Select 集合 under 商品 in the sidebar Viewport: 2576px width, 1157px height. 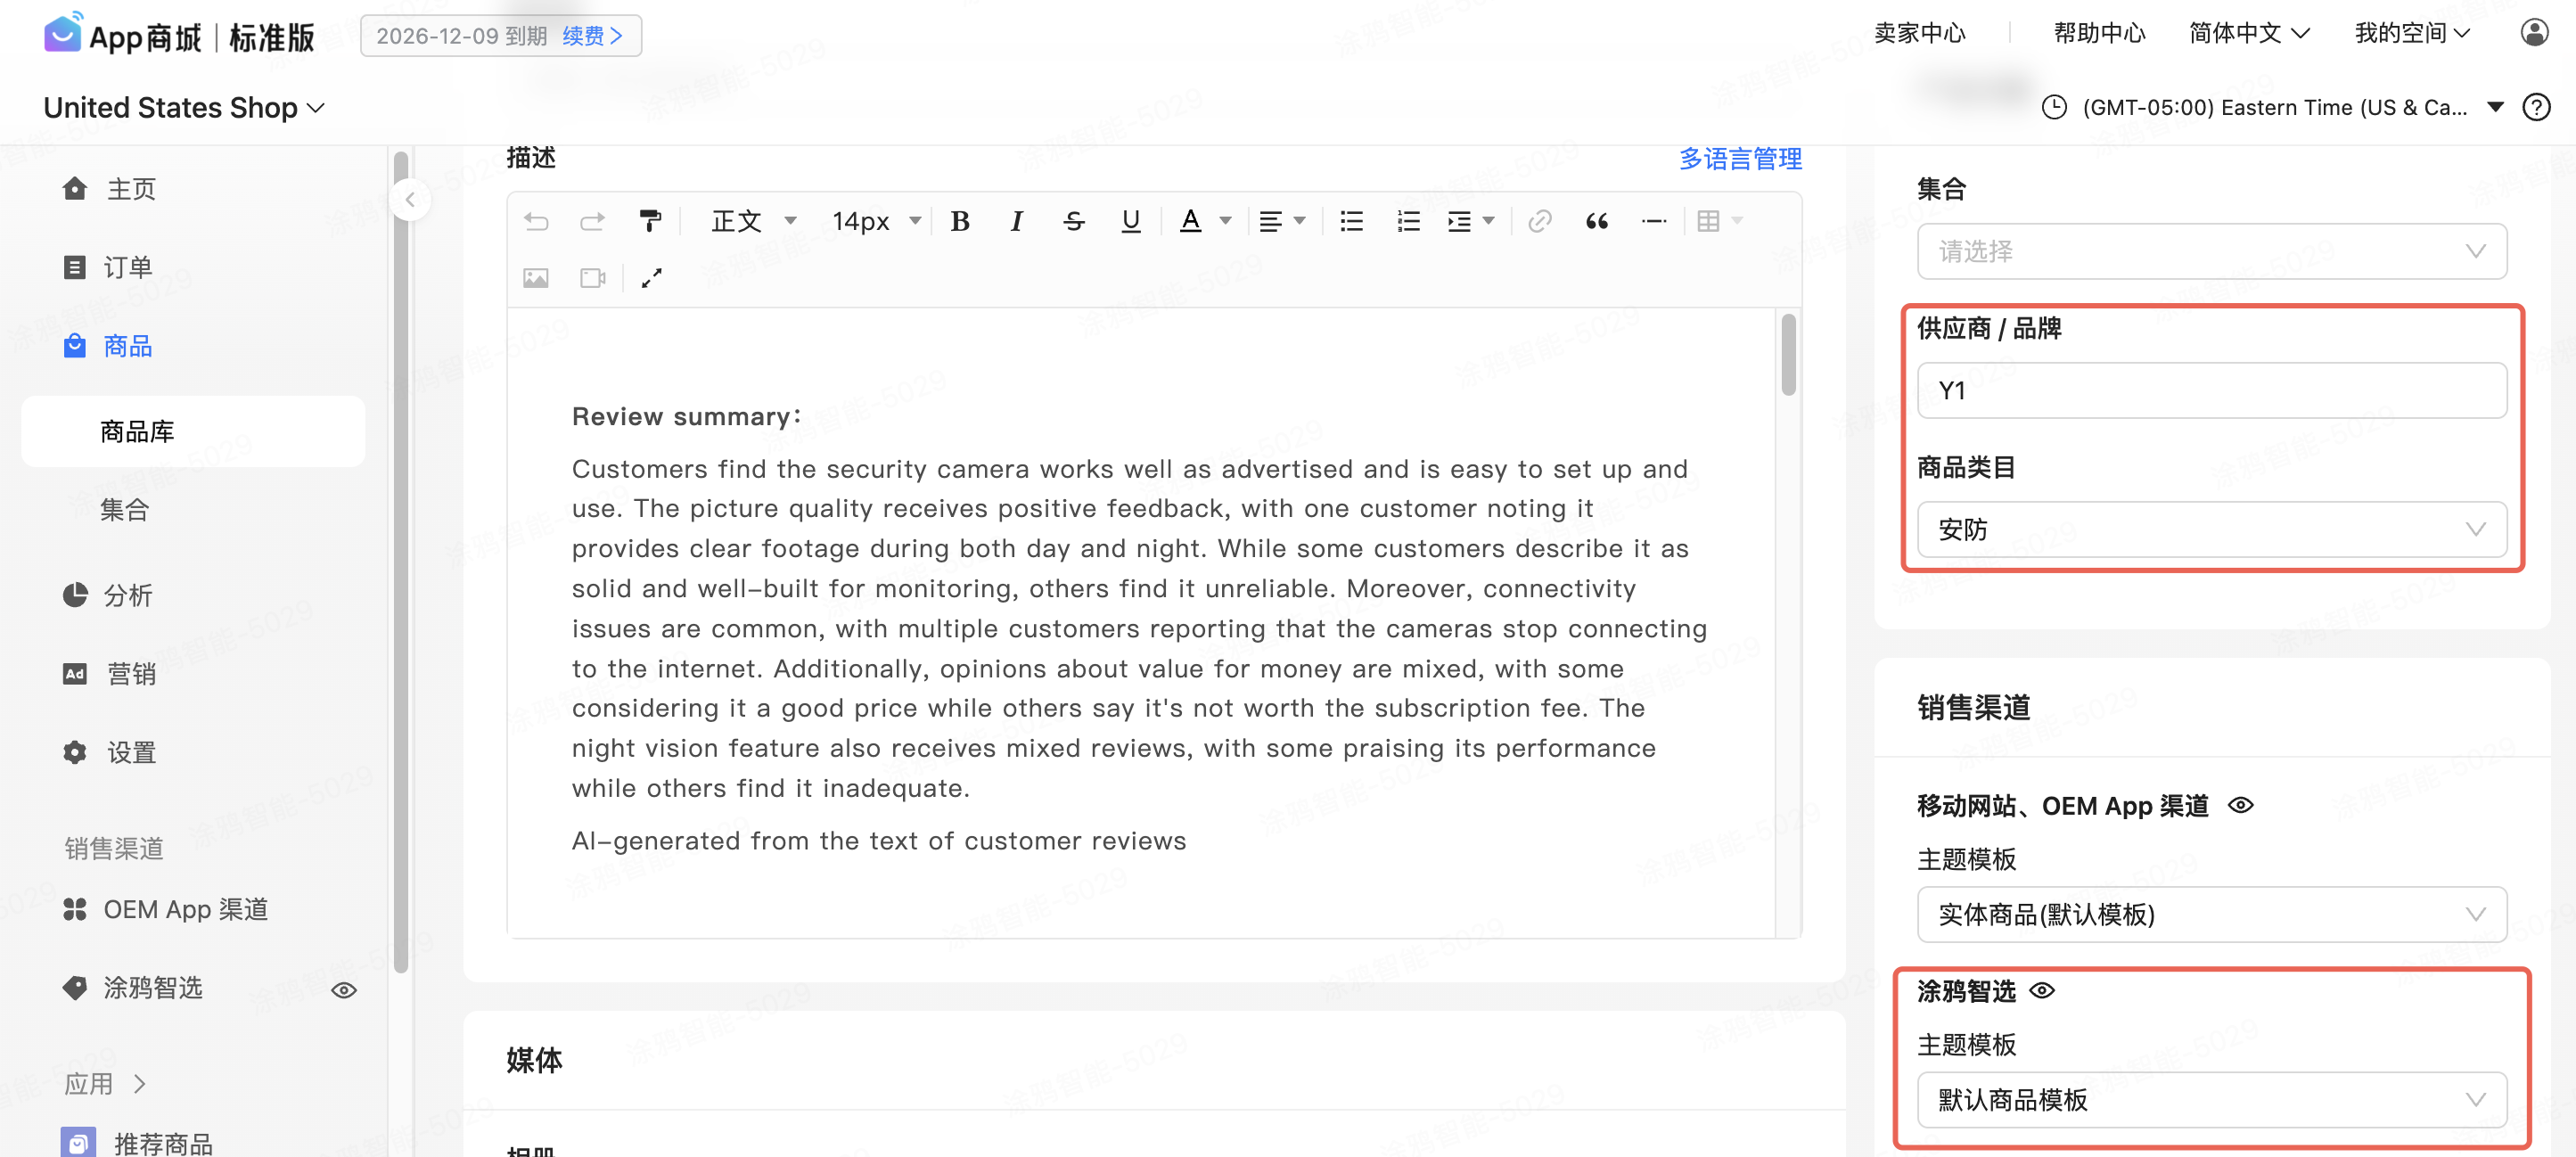(x=125, y=510)
